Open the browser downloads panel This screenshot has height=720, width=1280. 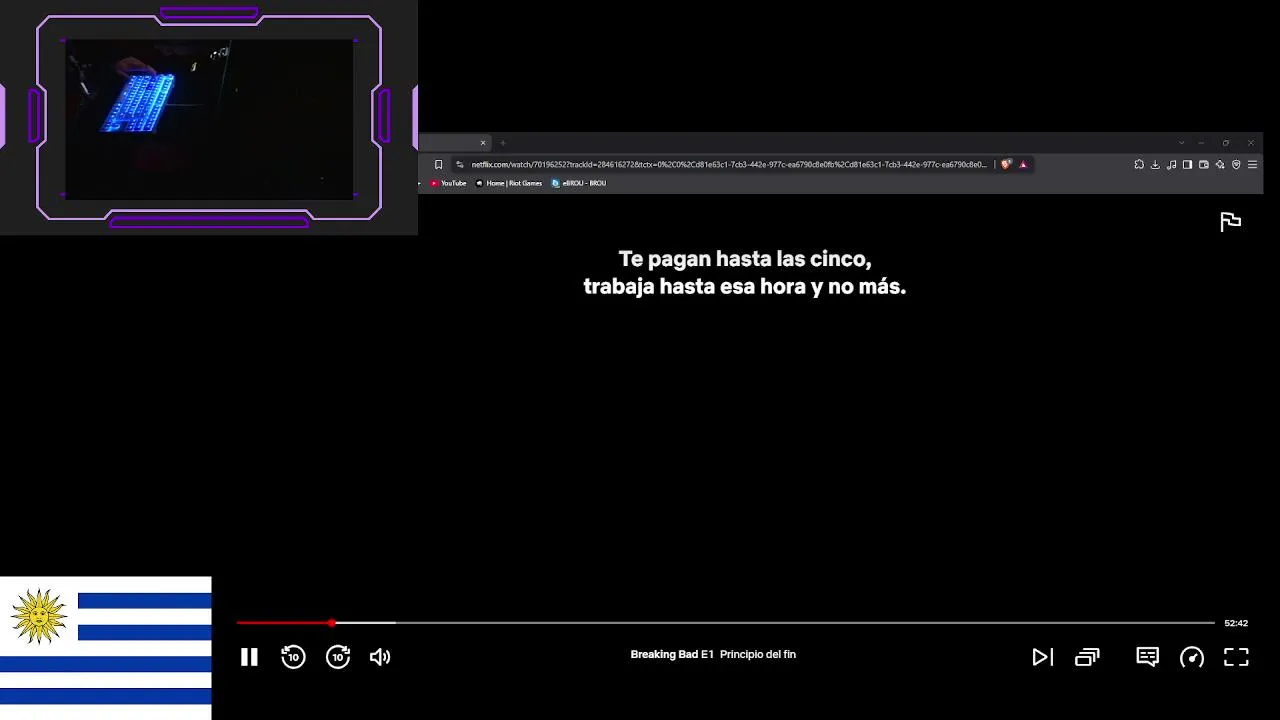pos(1155,164)
